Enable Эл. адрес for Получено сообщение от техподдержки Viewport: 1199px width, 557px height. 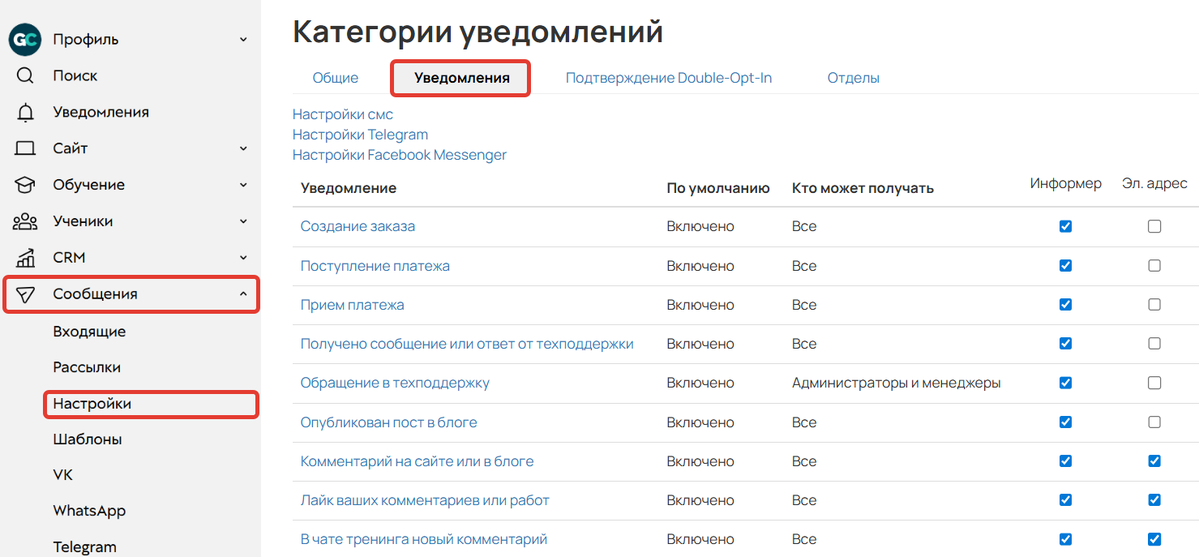1155,344
